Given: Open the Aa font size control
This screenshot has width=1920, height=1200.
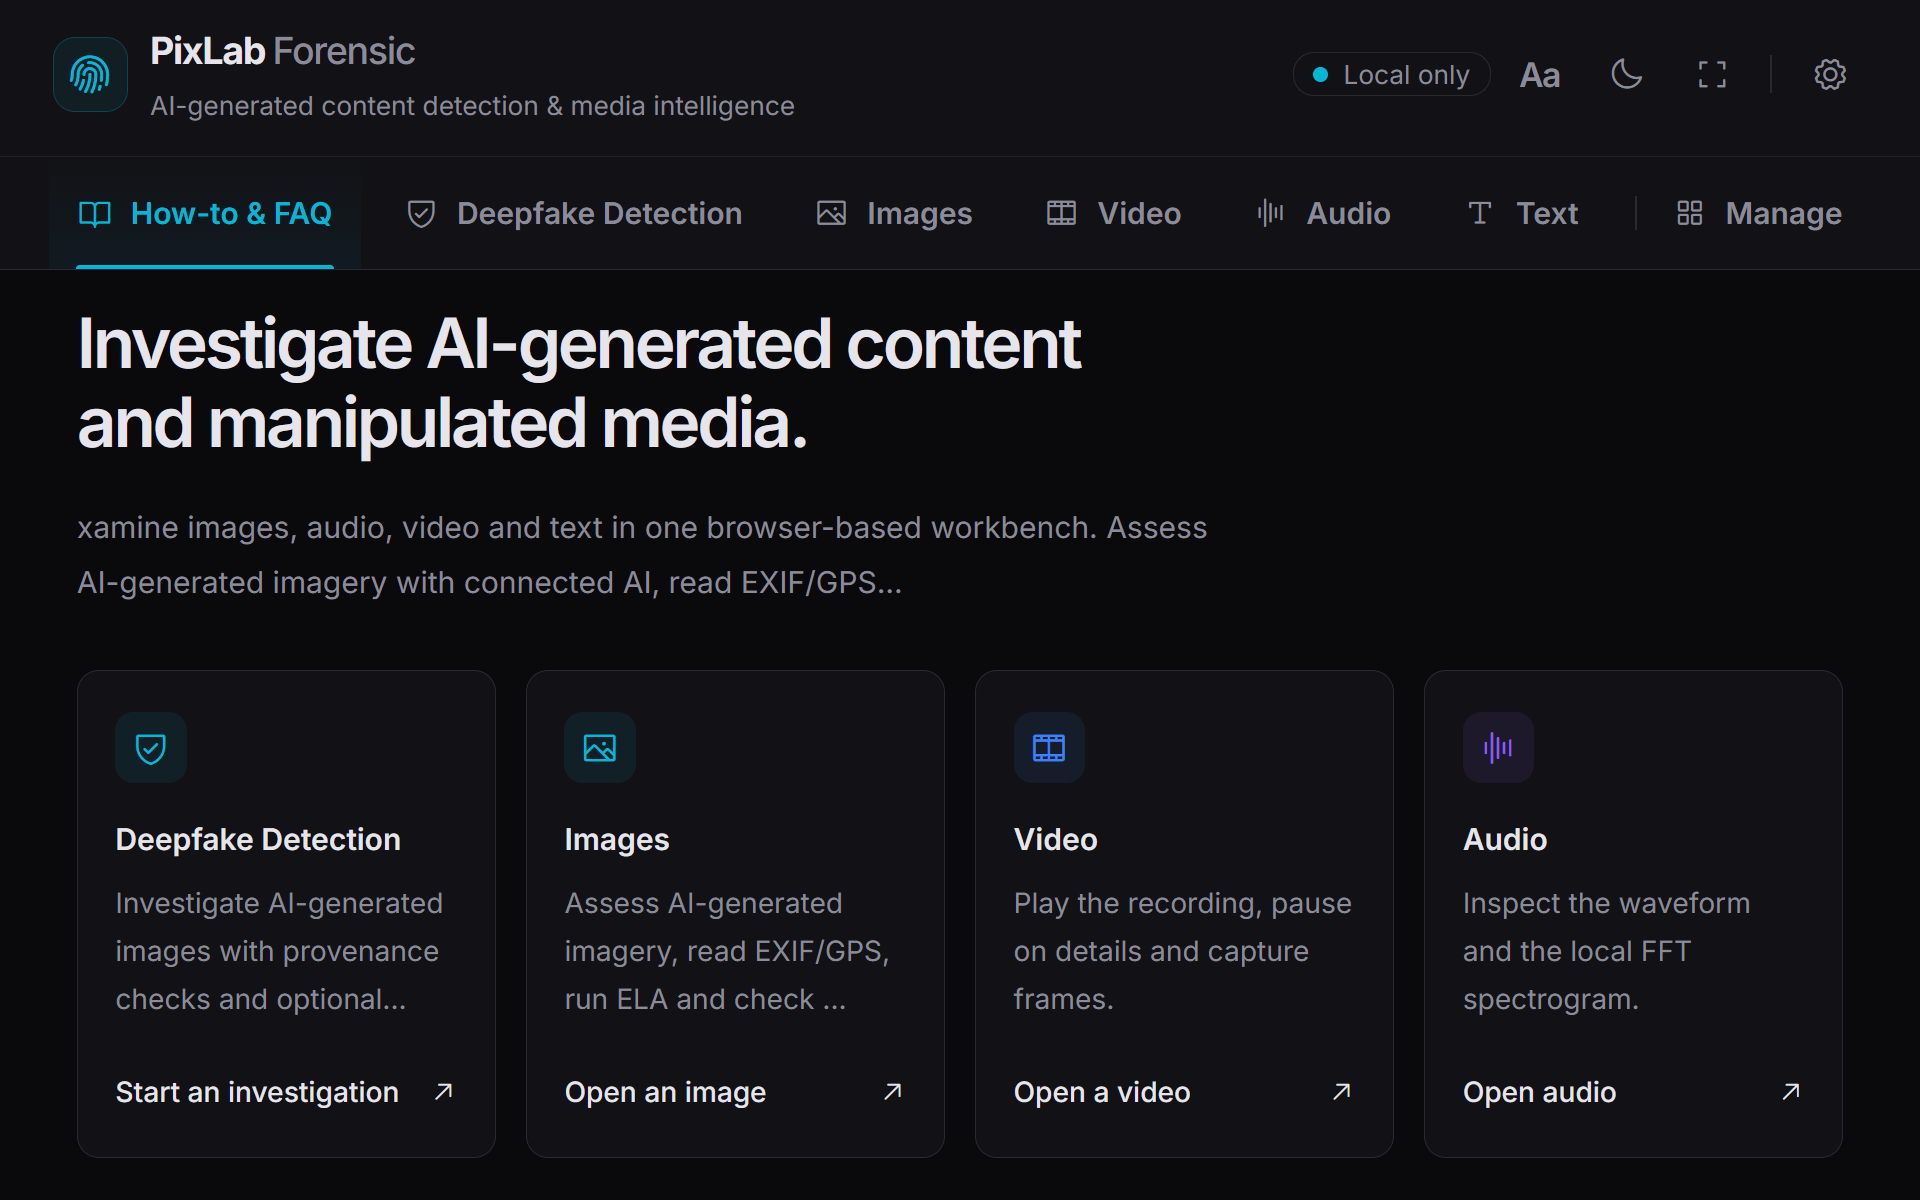Looking at the screenshot, I should click(x=1540, y=75).
